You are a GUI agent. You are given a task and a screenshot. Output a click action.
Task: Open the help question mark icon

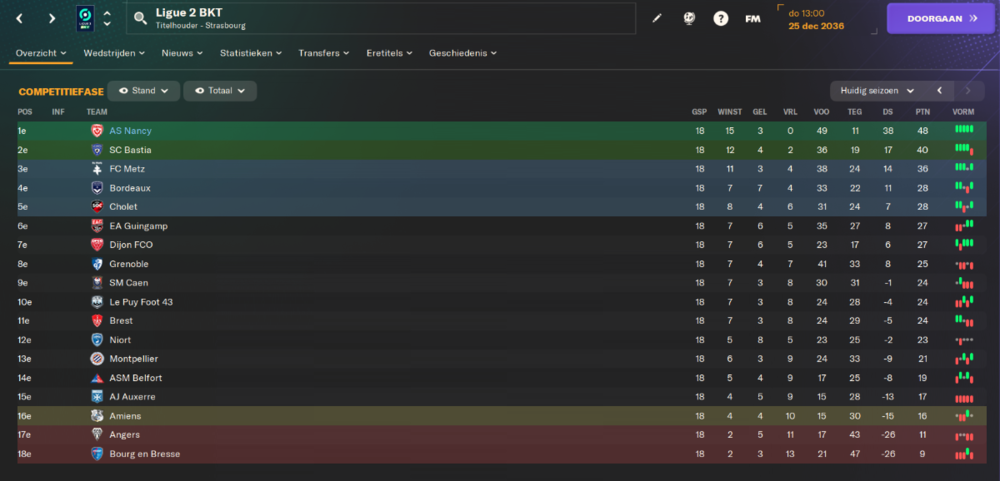[721, 18]
